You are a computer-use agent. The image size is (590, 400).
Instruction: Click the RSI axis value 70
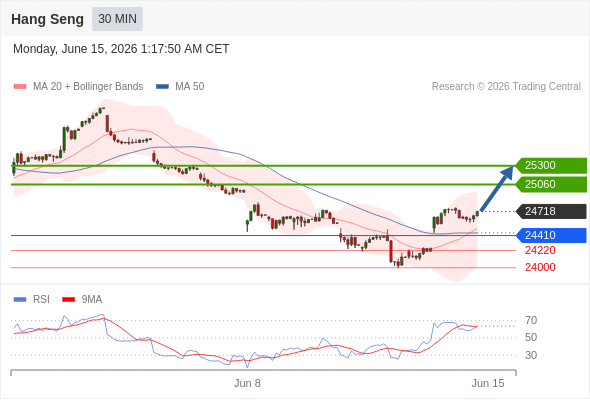(x=531, y=321)
